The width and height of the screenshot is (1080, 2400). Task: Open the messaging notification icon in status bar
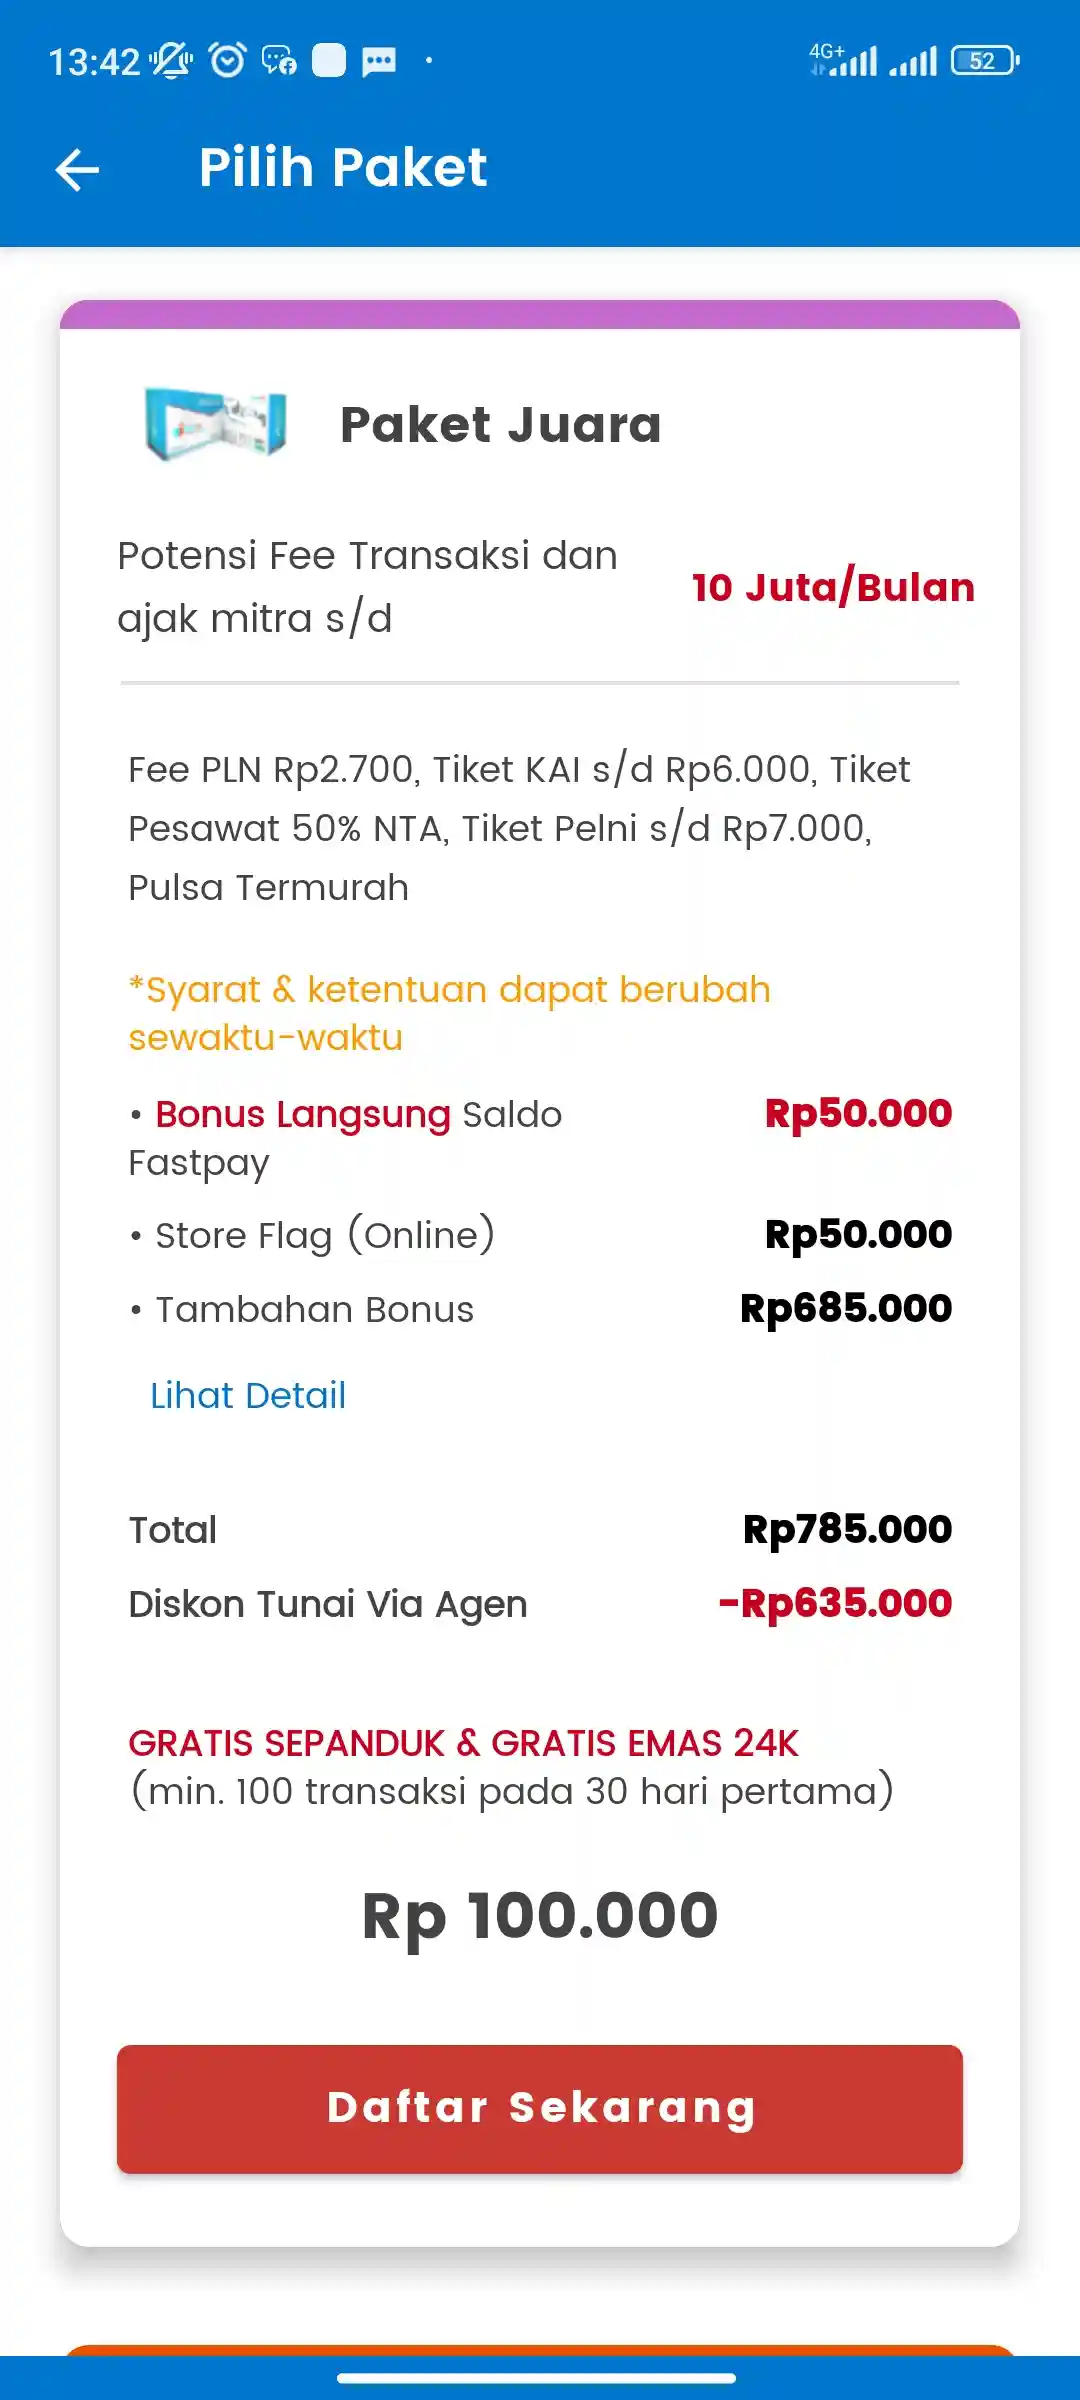coord(277,62)
